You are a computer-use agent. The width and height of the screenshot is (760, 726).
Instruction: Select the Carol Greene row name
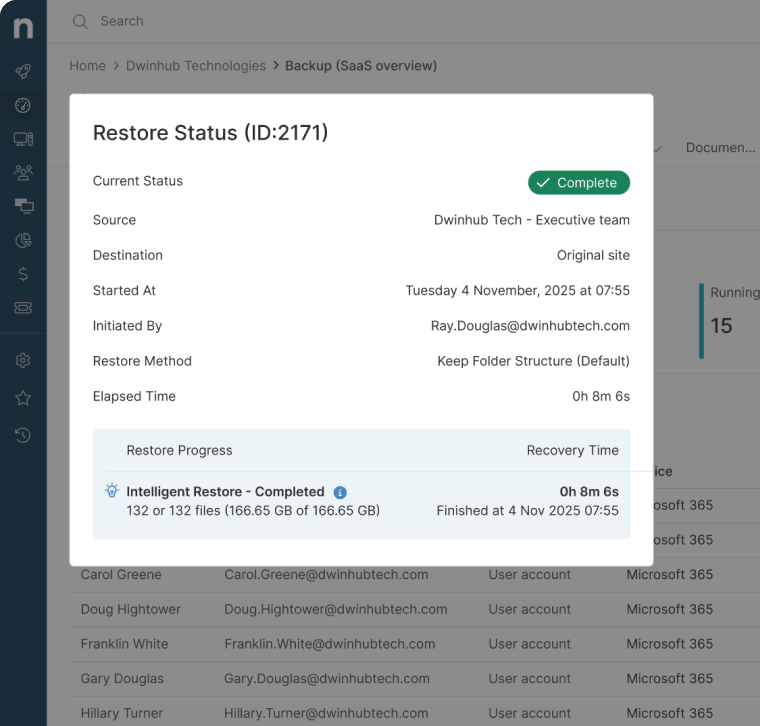121,574
